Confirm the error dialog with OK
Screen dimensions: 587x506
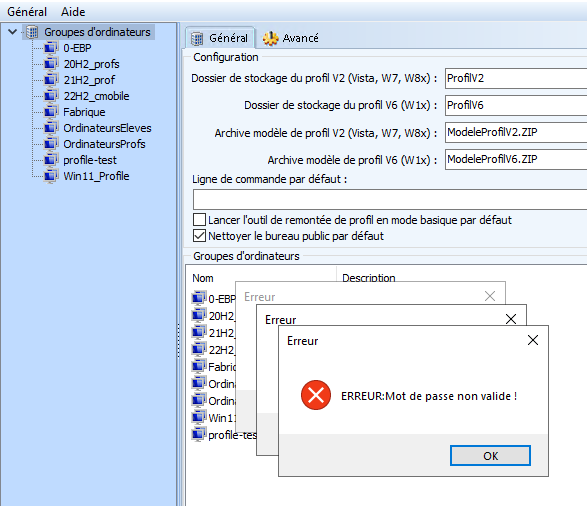click(490, 455)
